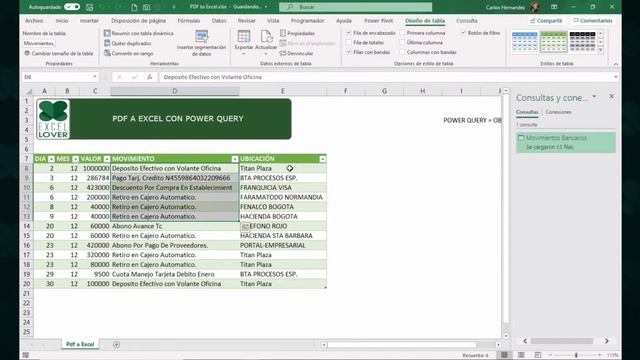640x360 pixels.
Task: Select the Pdf a Excel sheet tab
Action: (x=80, y=344)
